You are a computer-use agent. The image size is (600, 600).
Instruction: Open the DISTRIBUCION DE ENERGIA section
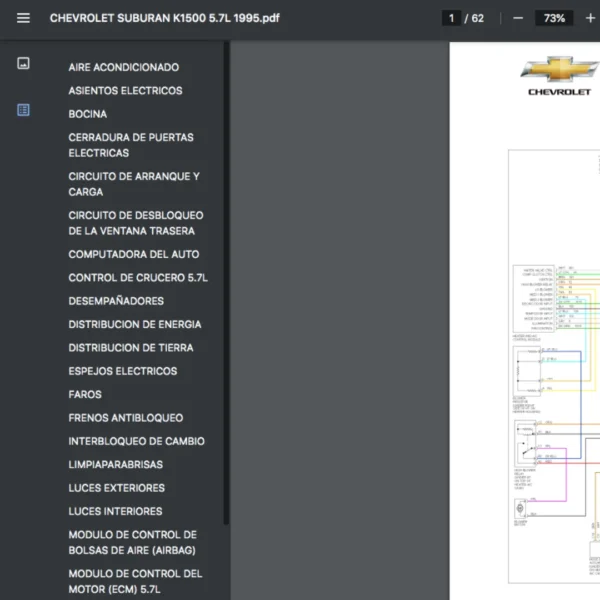coord(135,324)
